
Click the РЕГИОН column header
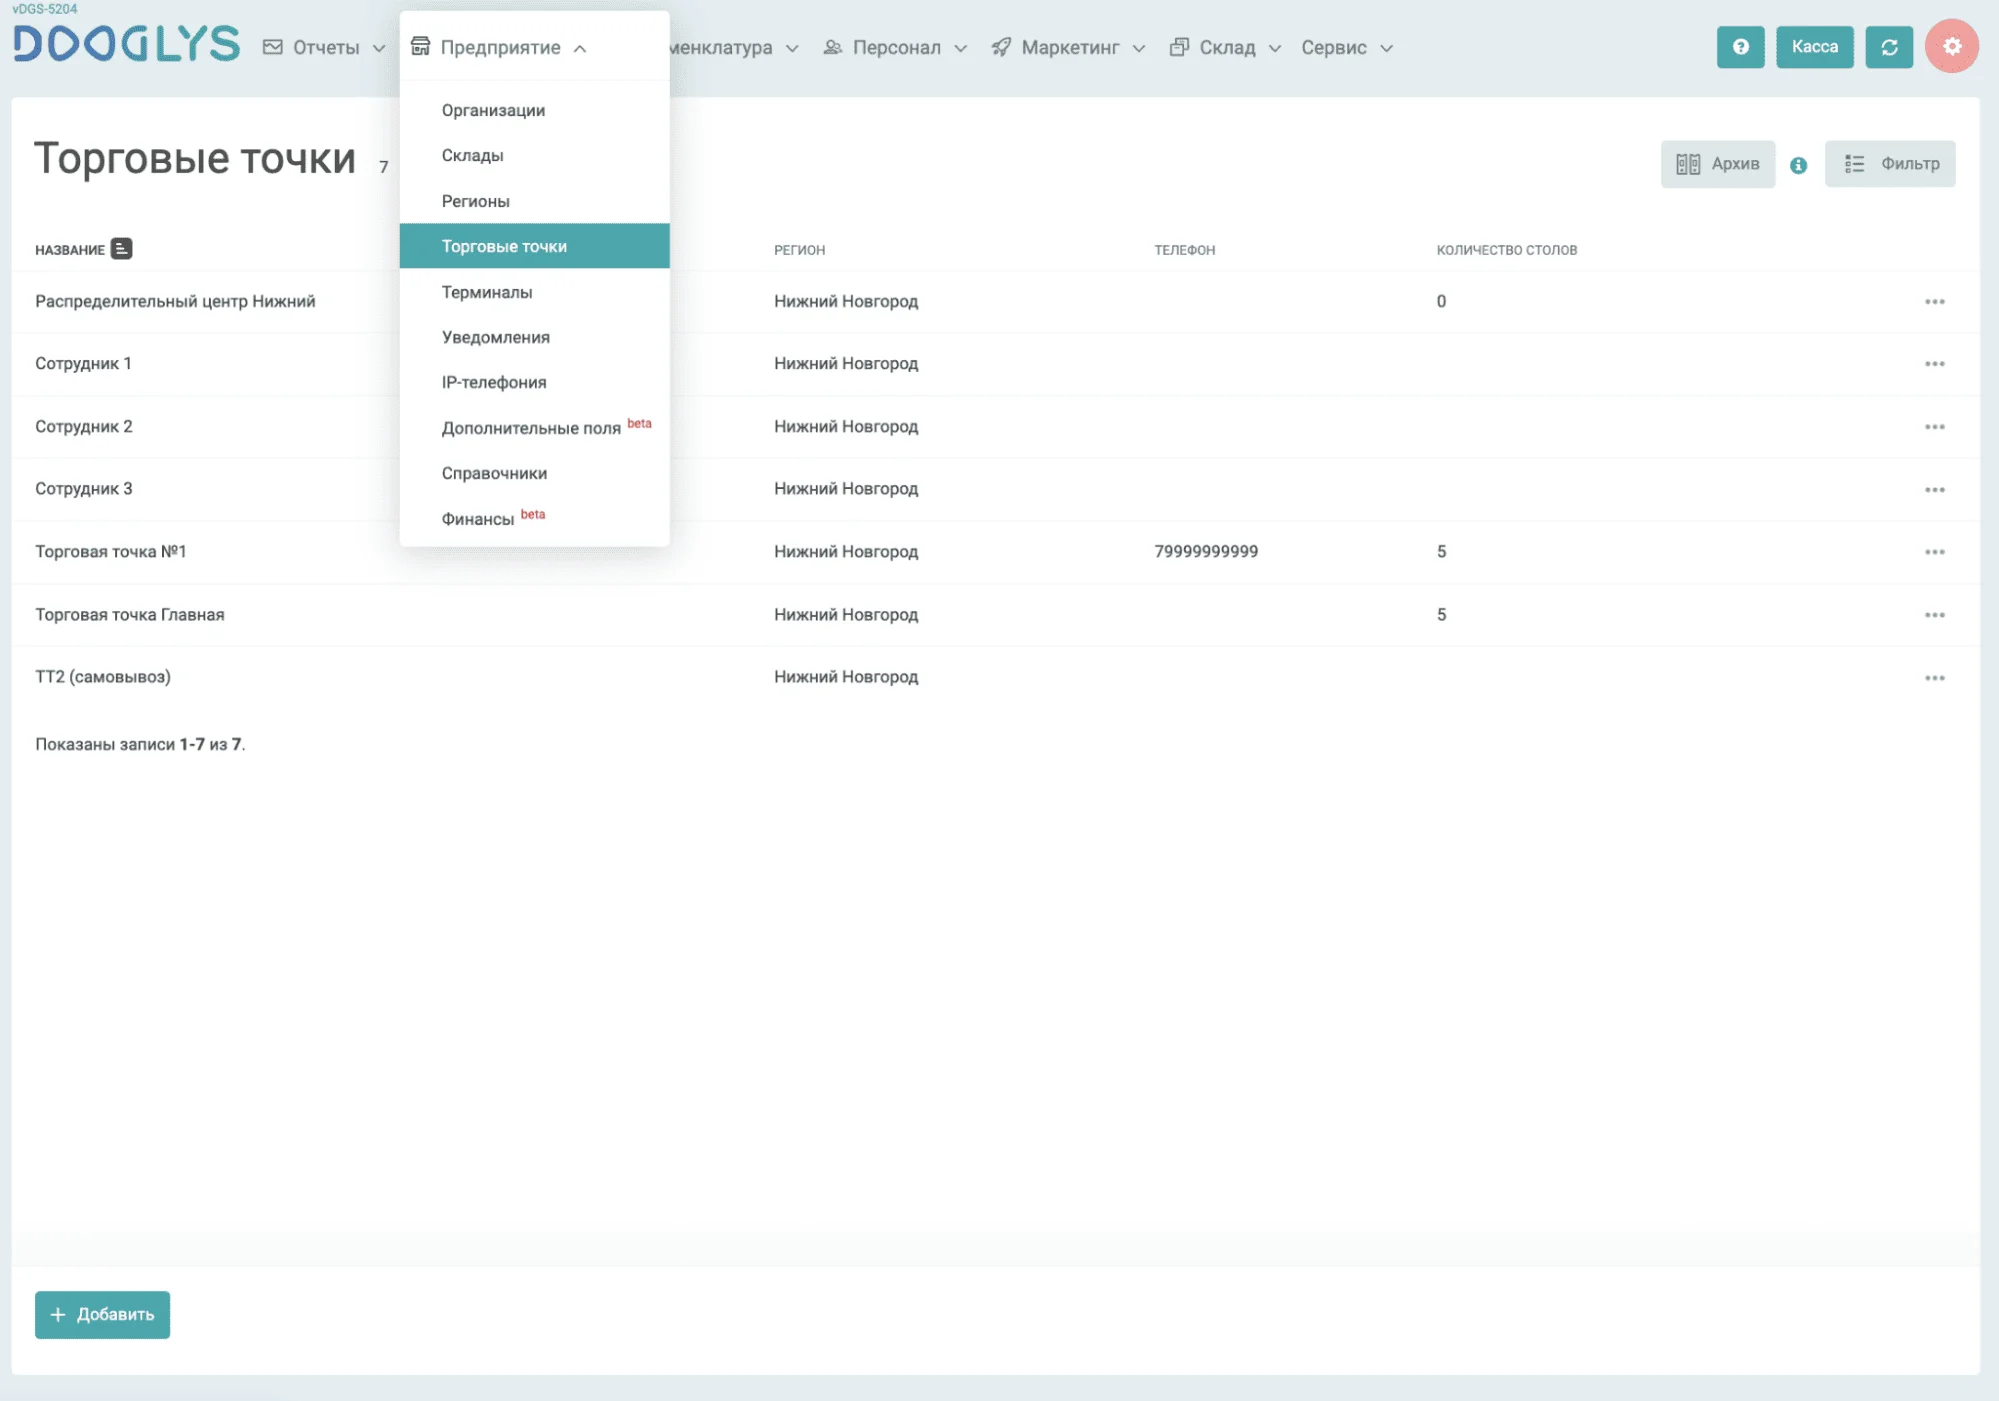tap(799, 250)
